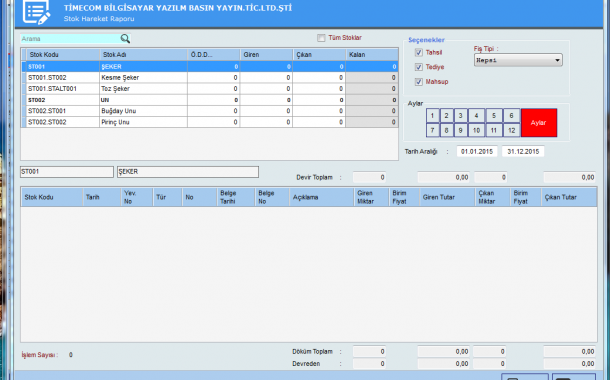Uncheck the Tediye option
The height and width of the screenshot is (380, 610).
click(x=419, y=67)
